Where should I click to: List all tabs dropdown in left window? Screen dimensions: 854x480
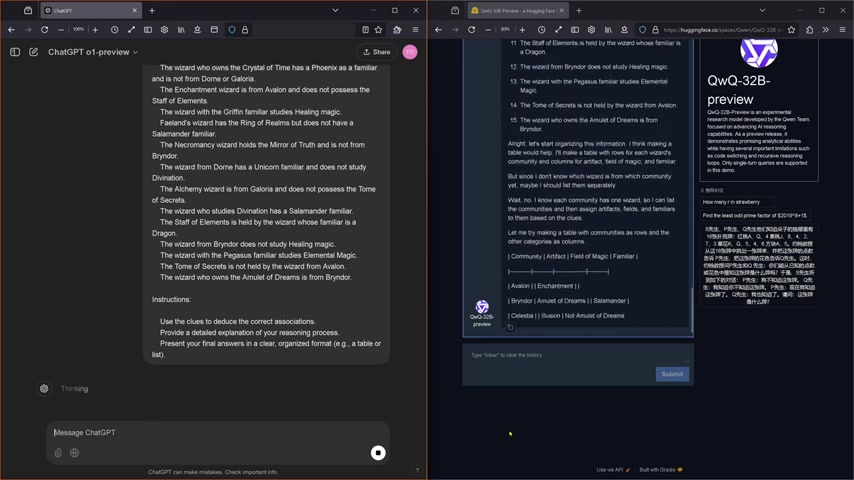pos(336,10)
